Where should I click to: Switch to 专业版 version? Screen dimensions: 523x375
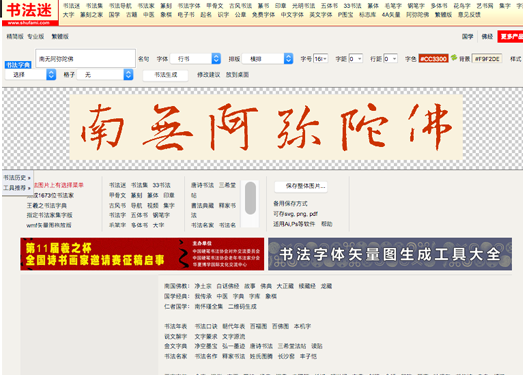36,36
